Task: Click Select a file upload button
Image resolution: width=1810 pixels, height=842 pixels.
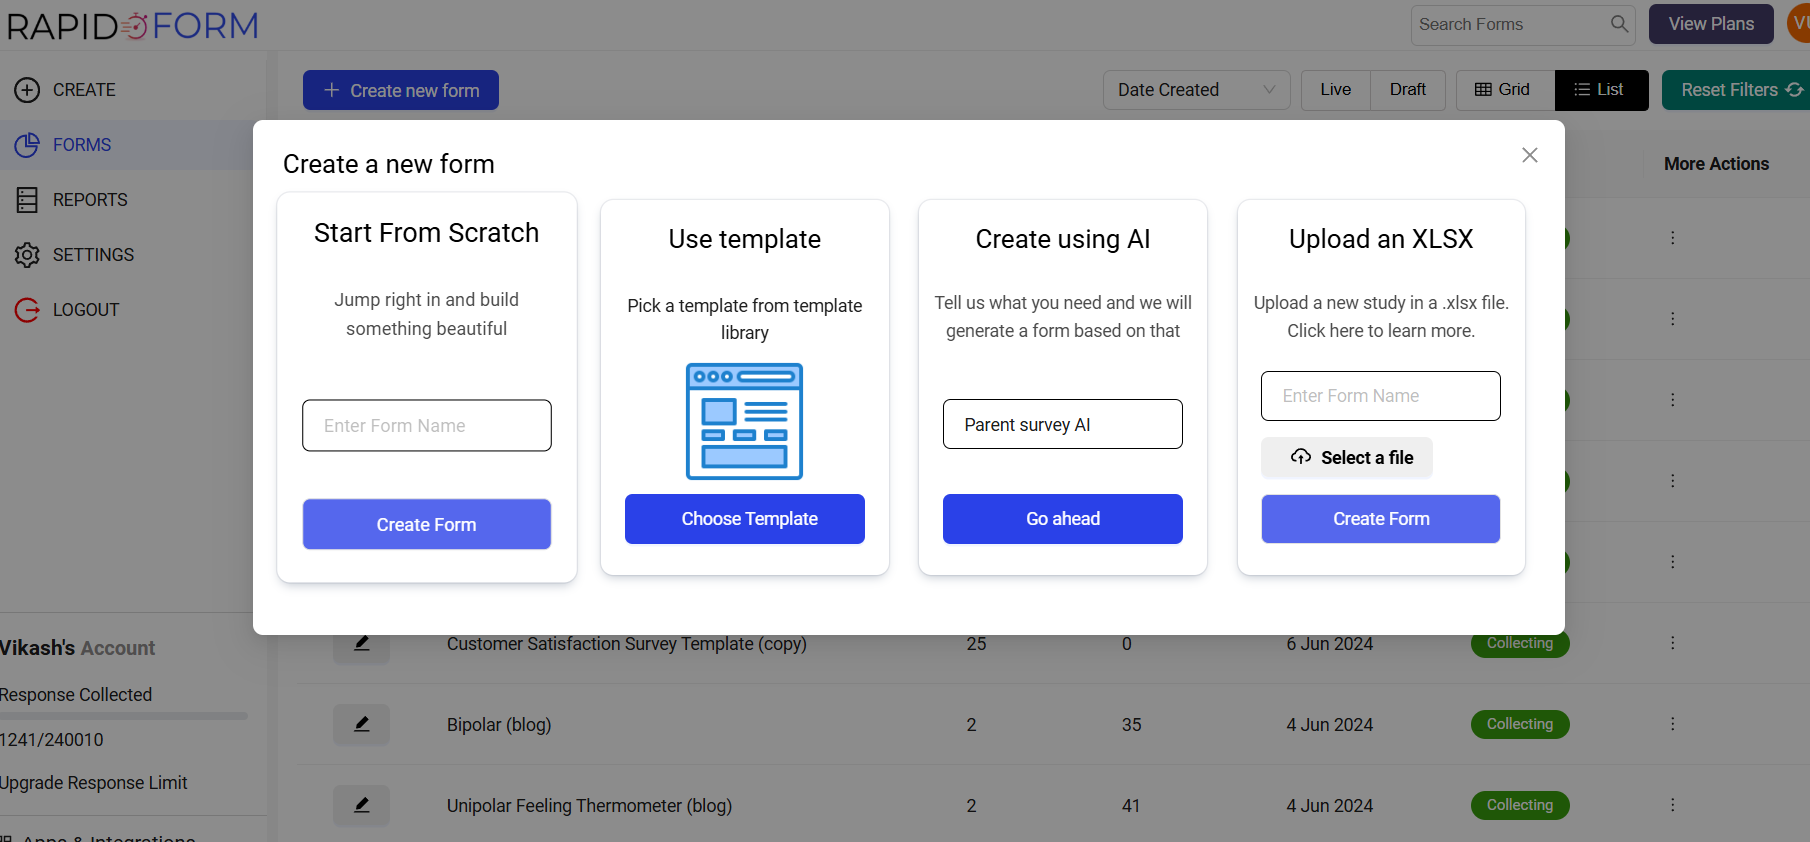Action: [1346, 458]
